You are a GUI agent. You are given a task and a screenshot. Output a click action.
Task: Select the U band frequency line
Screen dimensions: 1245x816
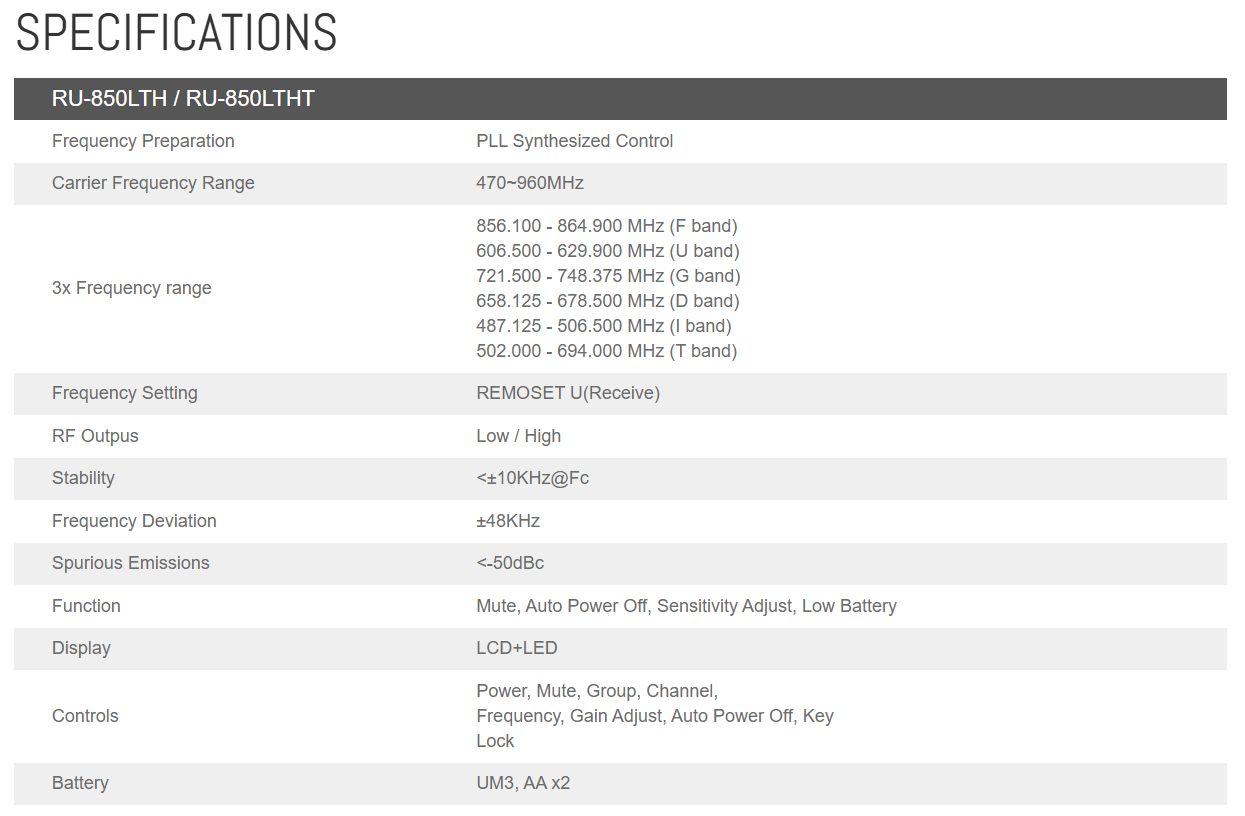[607, 251]
